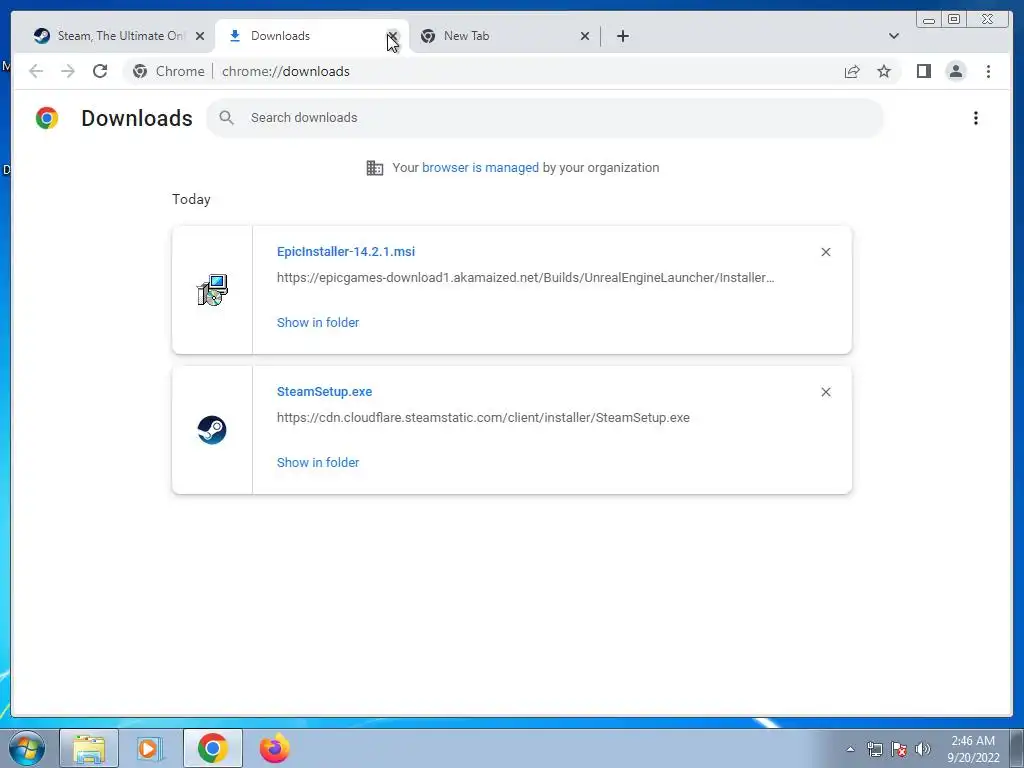Show hidden system tray icons
Image resolution: width=1024 pixels, height=768 pixels.
point(850,749)
